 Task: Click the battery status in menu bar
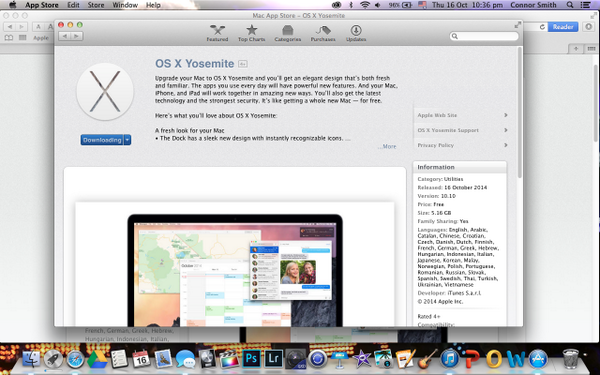click(400, 5)
